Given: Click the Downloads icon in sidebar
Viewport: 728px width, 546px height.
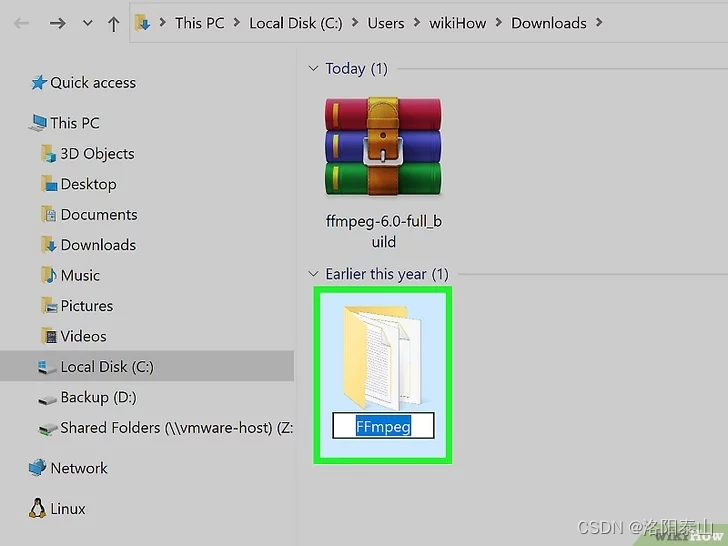Looking at the screenshot, I should [x=49, y=245].
